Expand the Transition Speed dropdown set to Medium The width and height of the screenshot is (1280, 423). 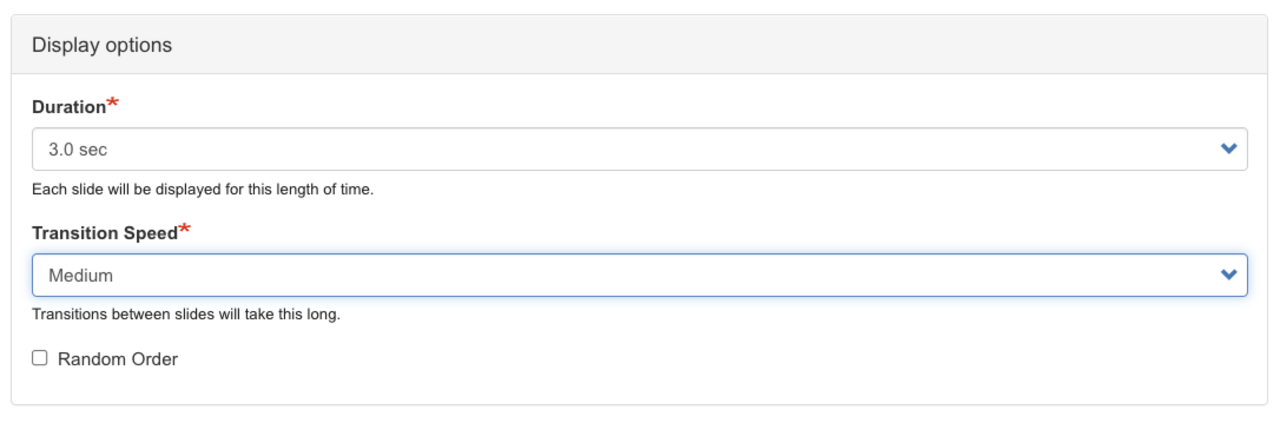click(x=639, y=275)
